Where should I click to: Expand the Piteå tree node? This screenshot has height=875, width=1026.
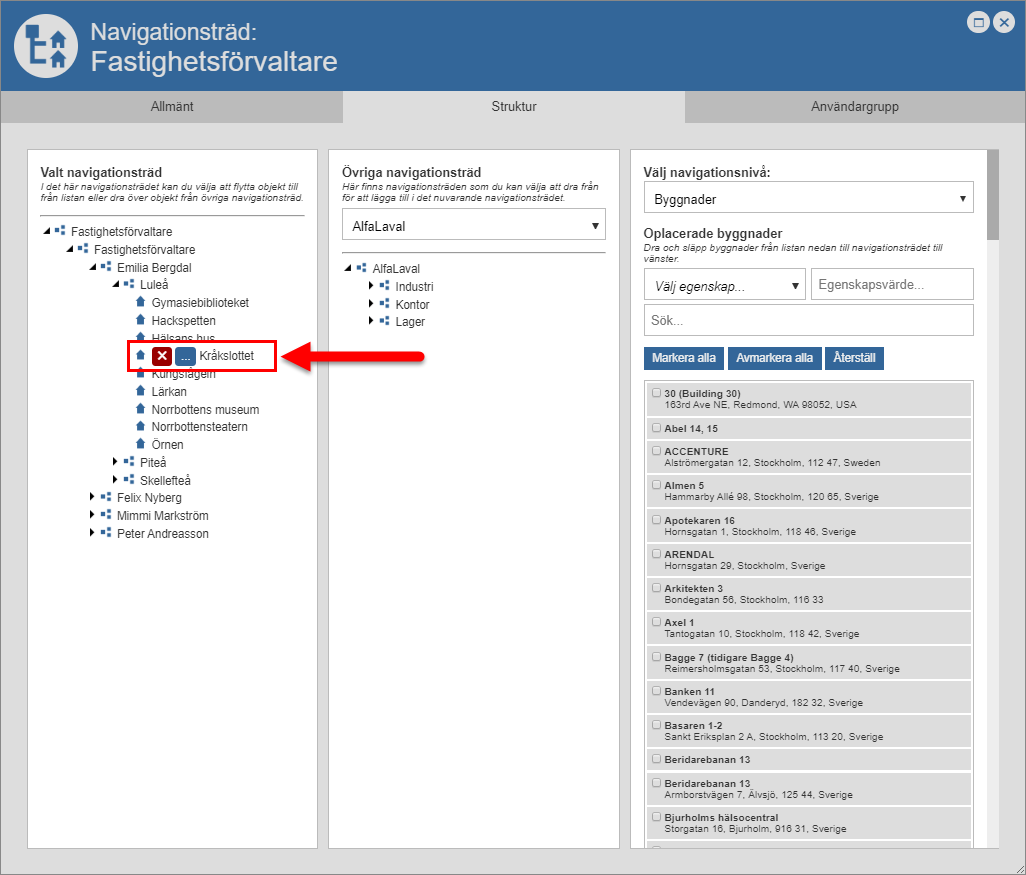116,462
